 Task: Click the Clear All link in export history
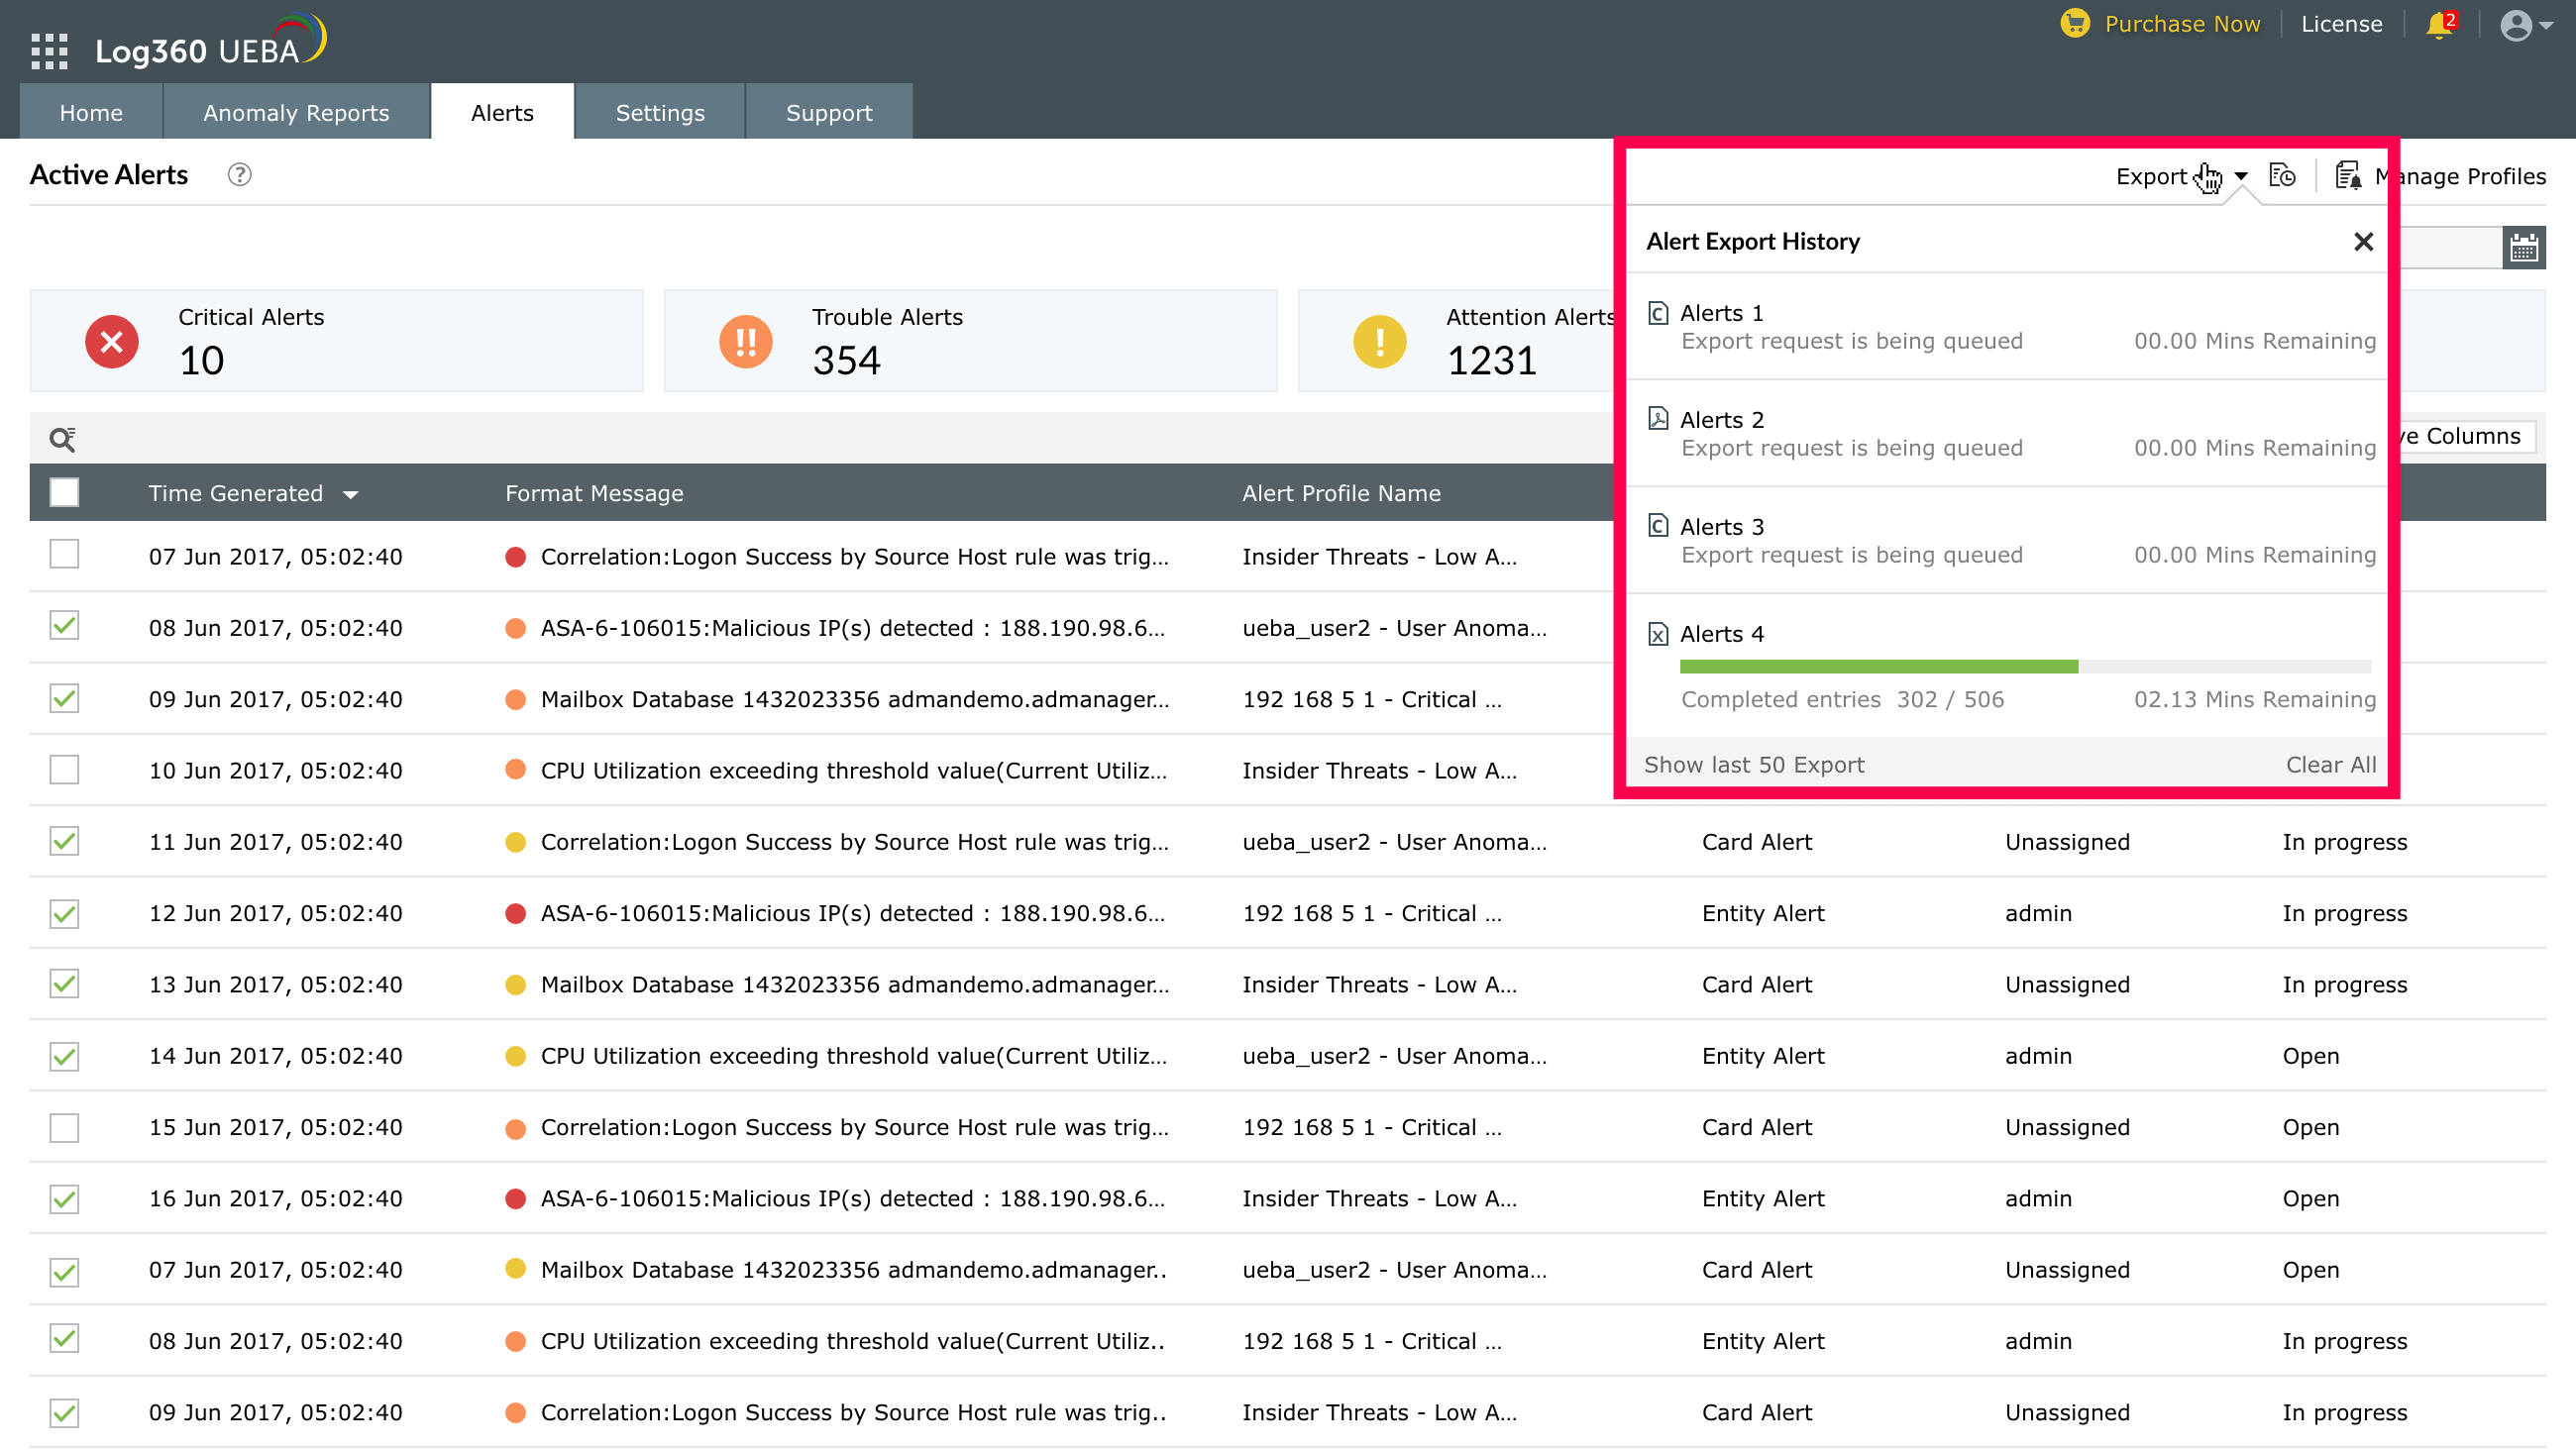(2330, 764)
